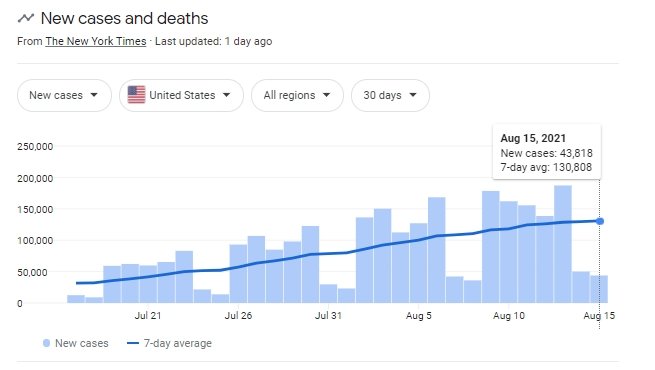Click the Aug 9 bar in chart
Viewport: 655px width, 370px height.
point(491,247)
